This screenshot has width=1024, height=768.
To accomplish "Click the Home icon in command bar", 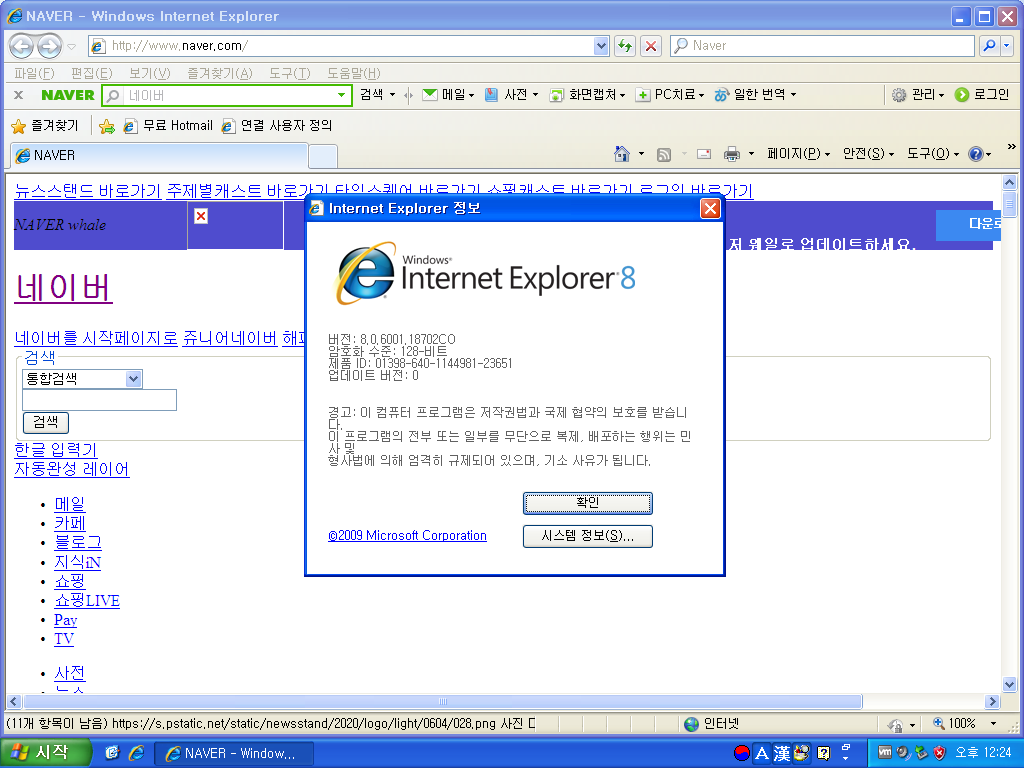I will [x=622, y=154].
